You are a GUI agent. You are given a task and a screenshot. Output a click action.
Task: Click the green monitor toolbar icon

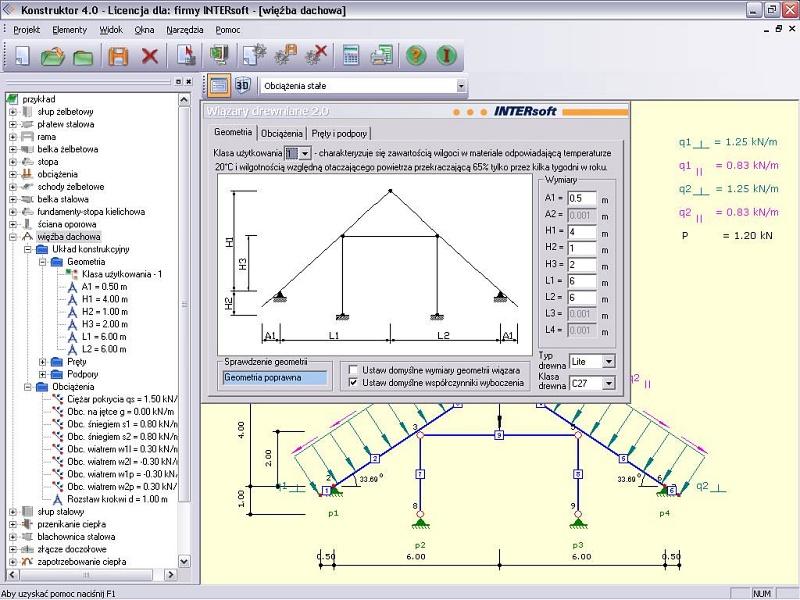point(220,55)
